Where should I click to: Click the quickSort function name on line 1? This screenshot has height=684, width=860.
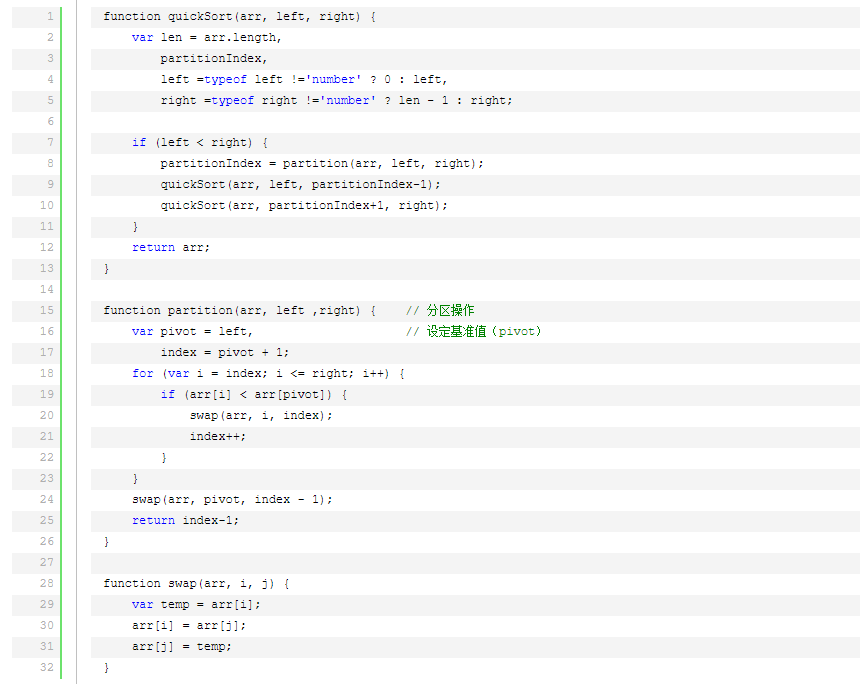(x=202, y=17)
